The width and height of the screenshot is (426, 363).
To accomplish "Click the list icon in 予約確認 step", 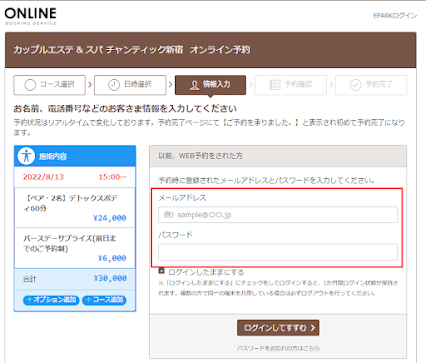I will [275, 85].
